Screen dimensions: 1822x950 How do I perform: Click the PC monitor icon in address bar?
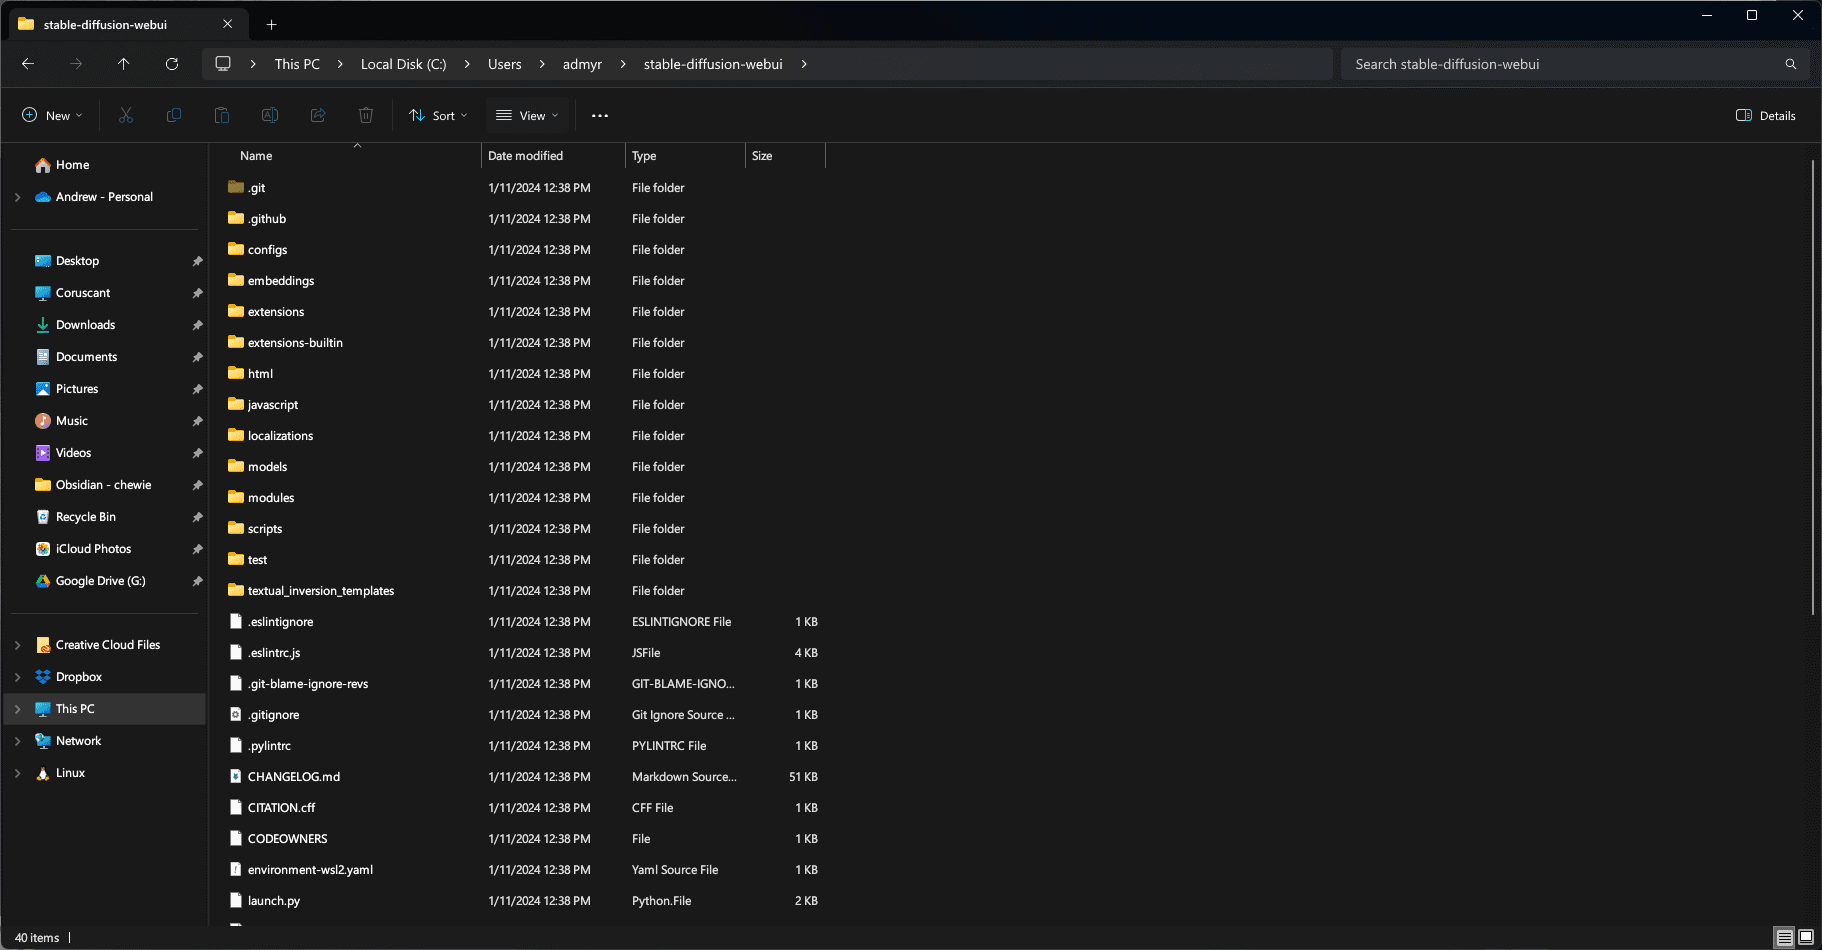(223, 64)
